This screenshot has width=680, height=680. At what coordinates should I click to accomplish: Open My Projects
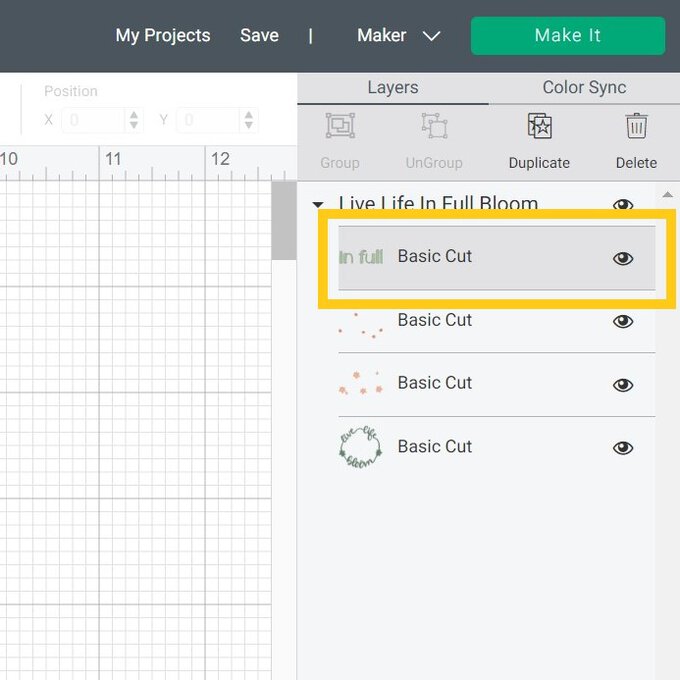coord(163,36)
